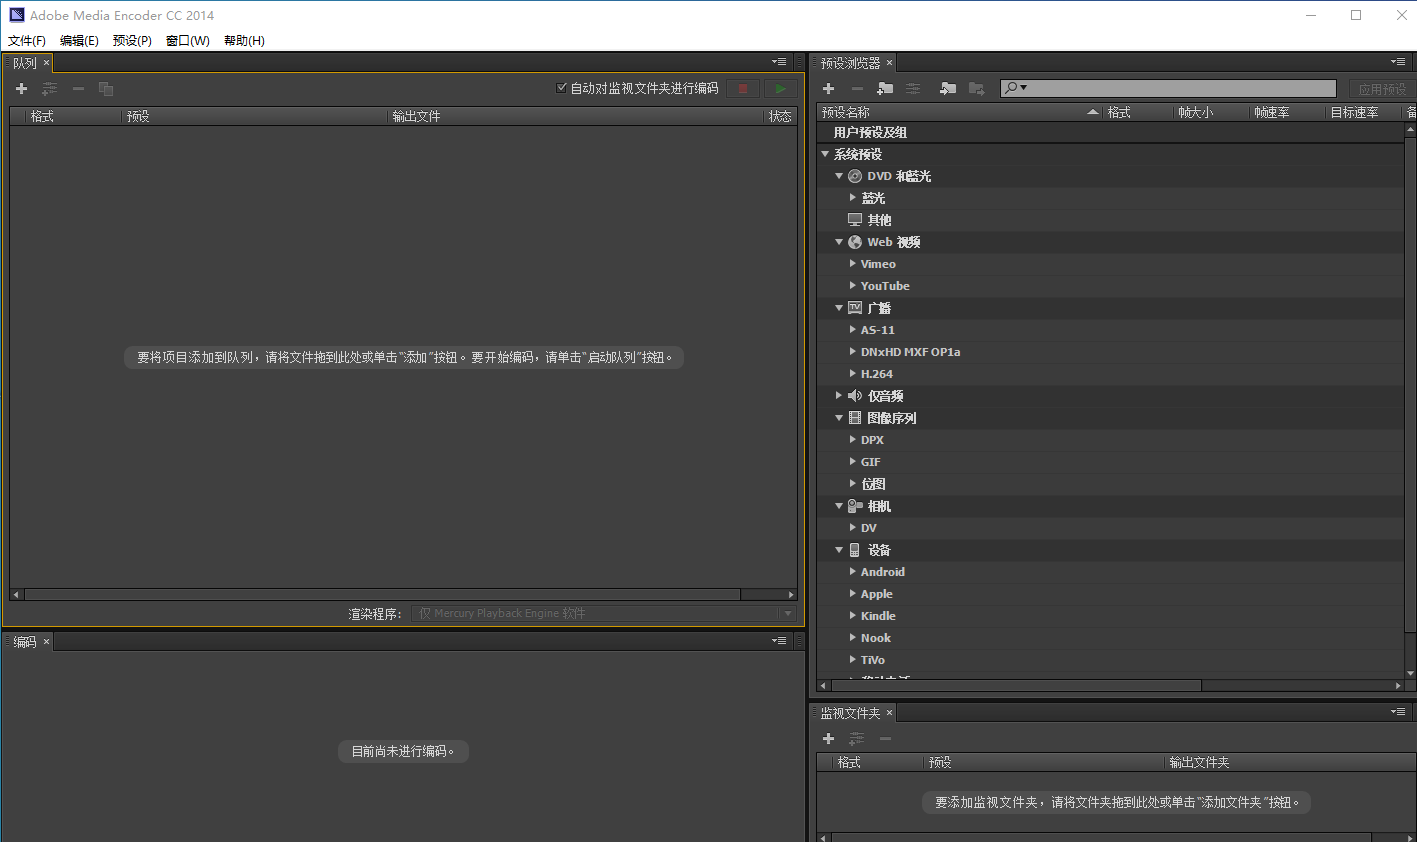The width and height of the screenshot is (1417, 842).
Task: Click the add source plus icon in 队列 panel
Action: tap(21, 89)
